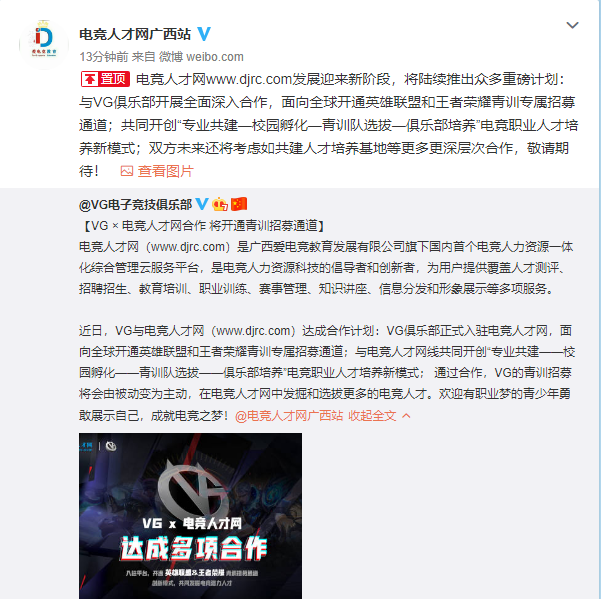Image resolution: width=601 pixels, height=599 pixels.
Task: Click the 【VG × 电竞人才网合作】 repost headline text
Action: tap(203, 226)
